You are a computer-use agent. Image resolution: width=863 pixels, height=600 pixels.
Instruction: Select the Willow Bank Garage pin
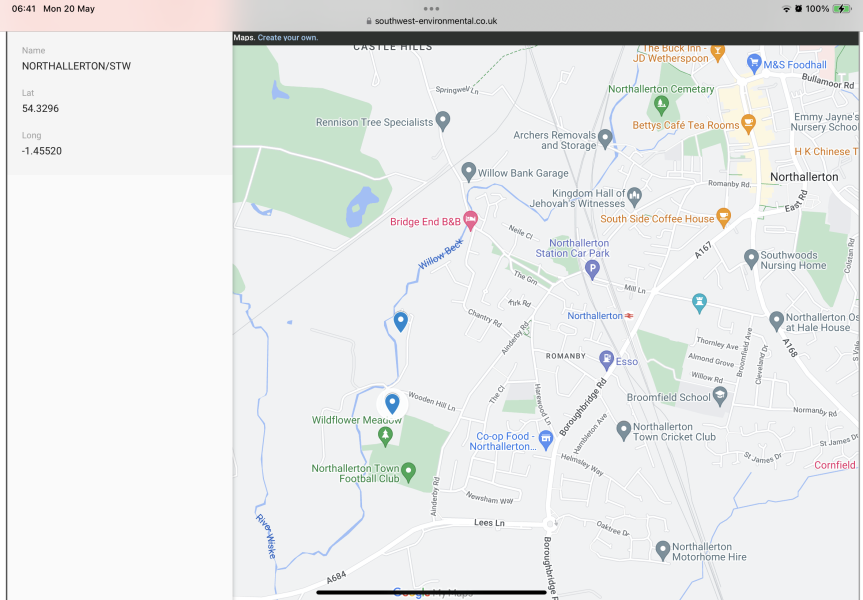pos(468,172)
